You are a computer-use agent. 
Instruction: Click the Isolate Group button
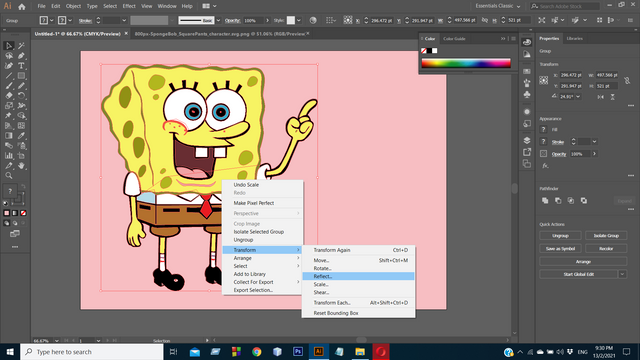click(606, 236)
